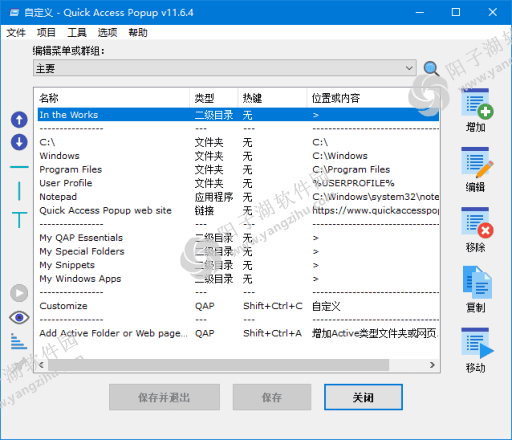The height and width of the screenshot is (440, 512).
Task: Select Quick Access Popup web site row
Action: click(238, 211)
